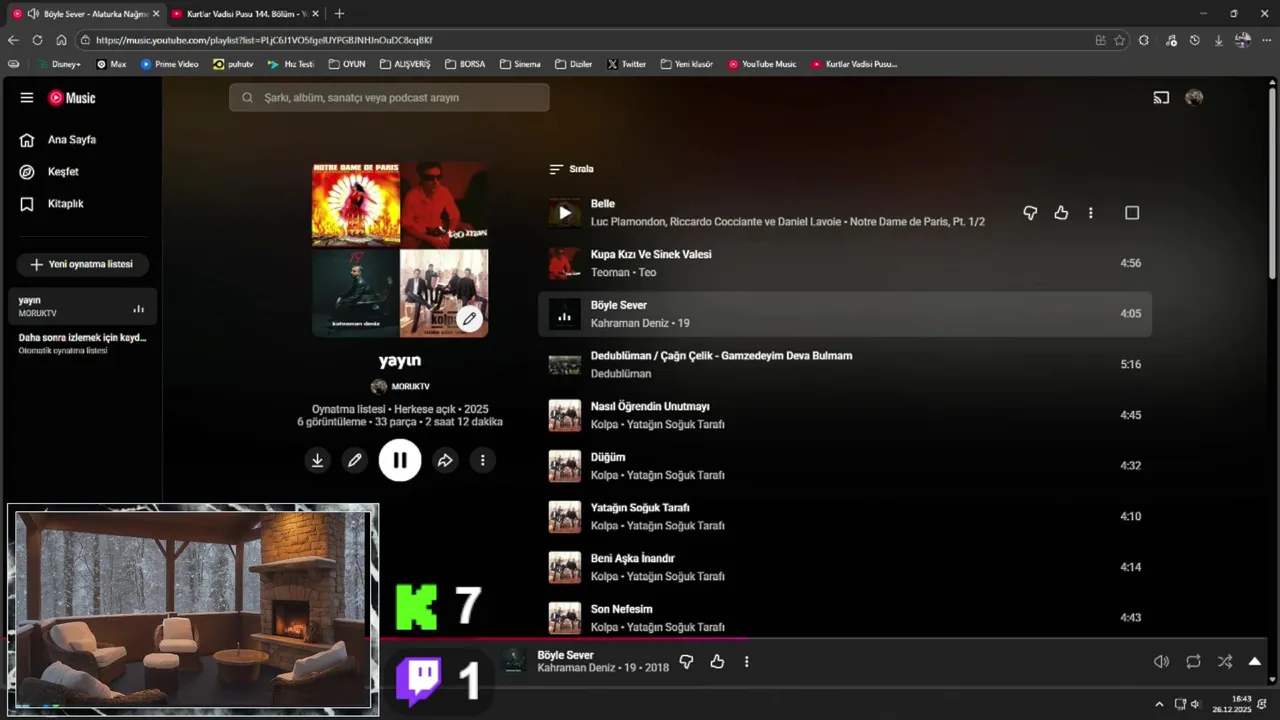Viewport: 1280px width, 720px height.
Task: Open more options for the yayın playlist
Action: pos(482,460)
